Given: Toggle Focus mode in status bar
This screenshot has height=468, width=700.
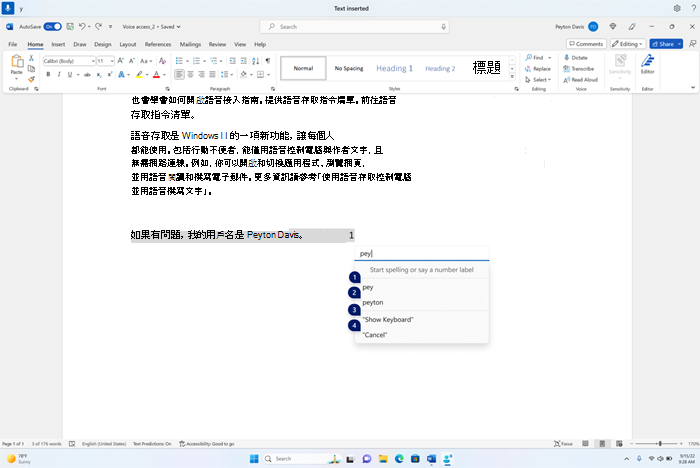Looking at the screenshot, I should click(x=563, y=443).
